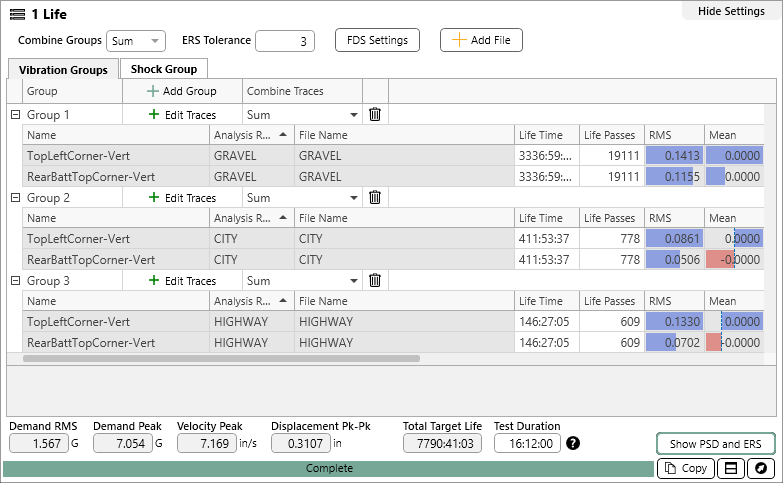Remove Group 3 using trash icon
Viewport: 783px width, 483px height.
coord(375,281)
